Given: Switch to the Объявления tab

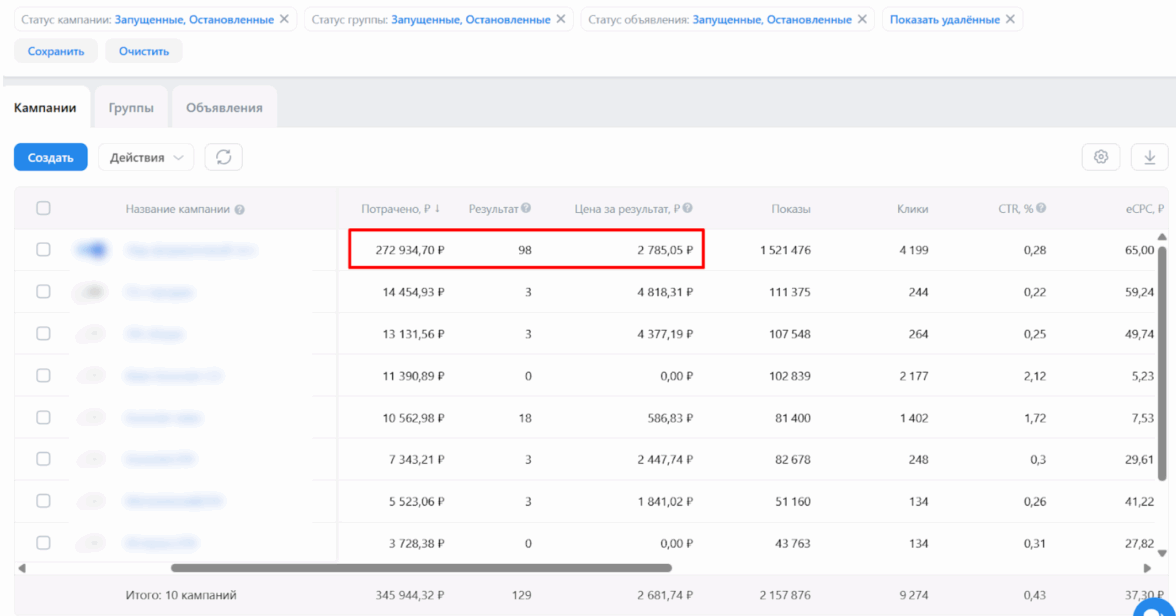Looking at the screenshot, I should click(x=224, y=108).
